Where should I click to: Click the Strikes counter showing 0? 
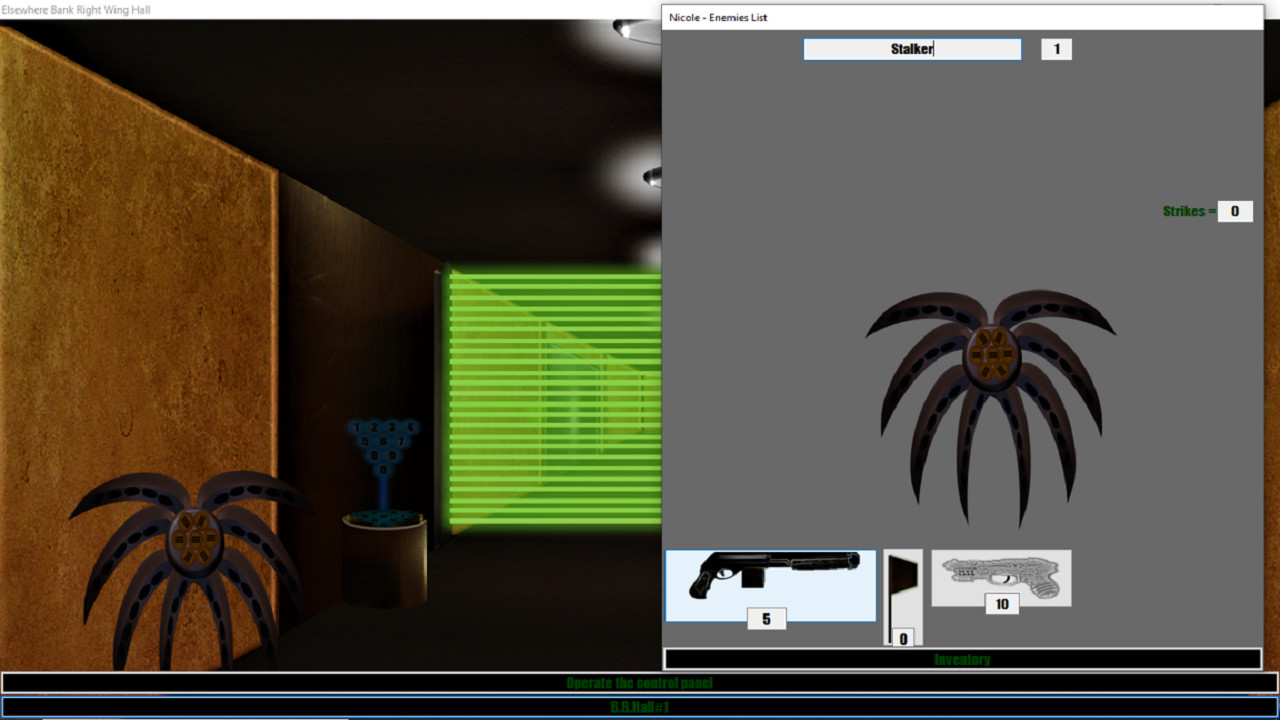1234,211
